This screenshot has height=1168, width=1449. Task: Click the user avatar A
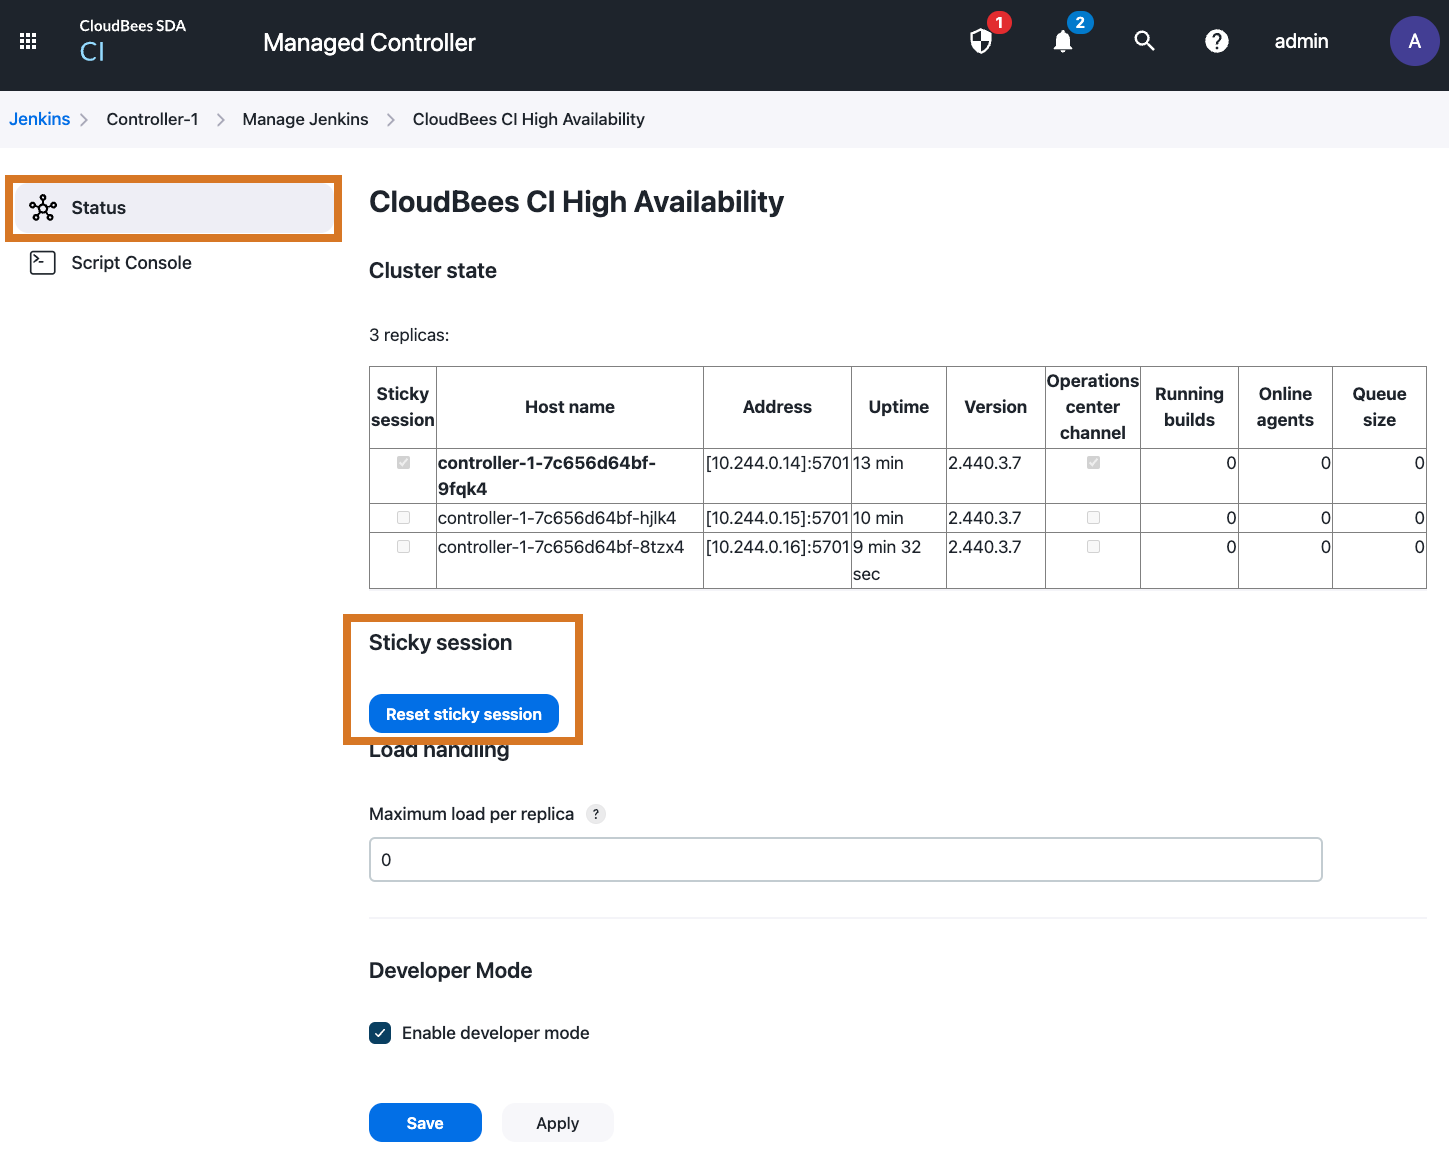click(1414, 41)
